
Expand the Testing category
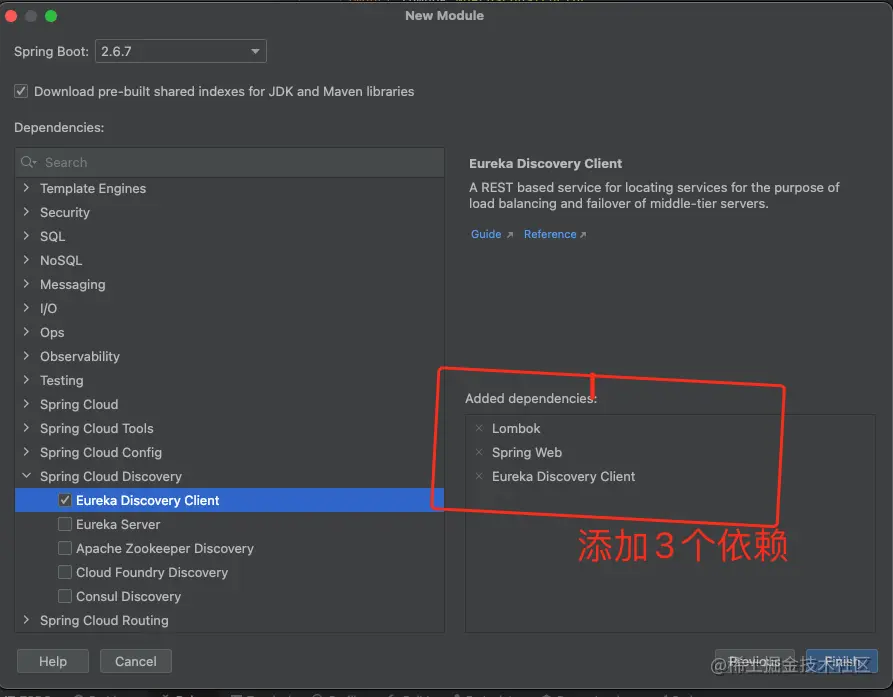pos(26,380)
